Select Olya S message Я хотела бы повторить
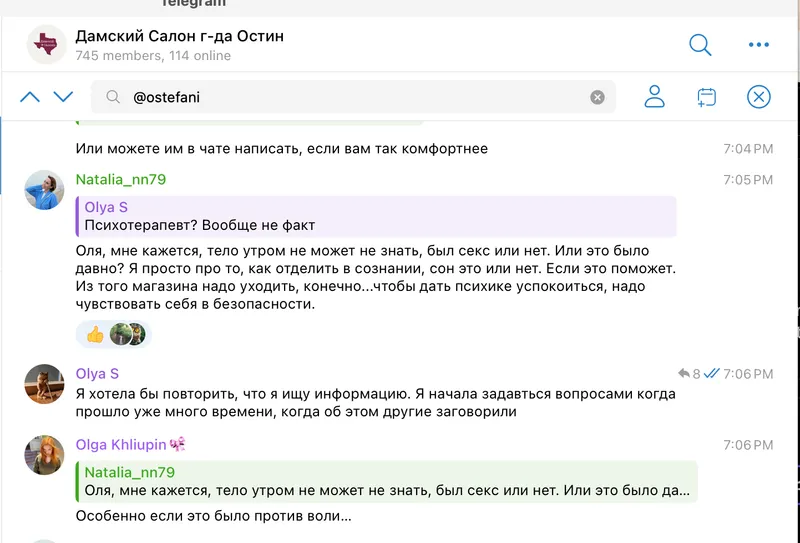Image resolution: width=800 pixels, height=543 pixels. point(376,403)
